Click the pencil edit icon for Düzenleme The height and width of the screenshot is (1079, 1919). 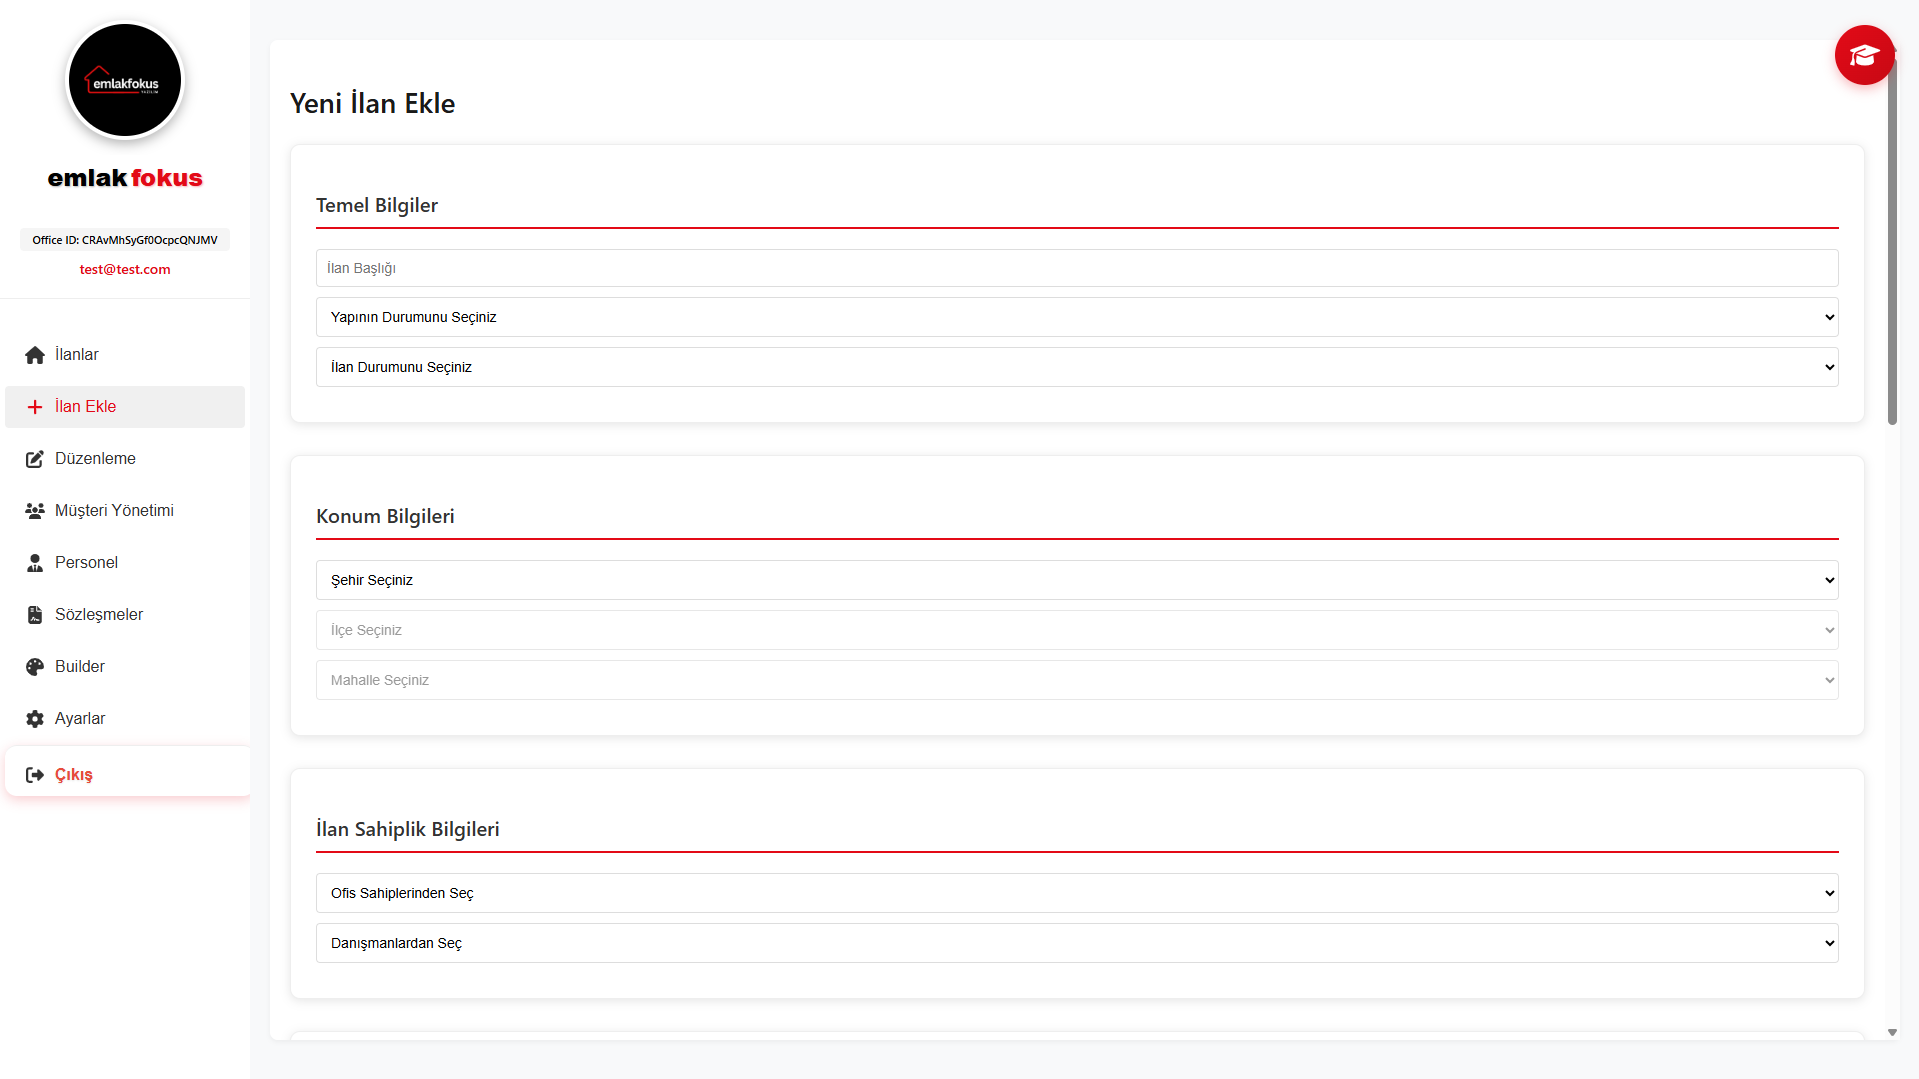pyautogui.click(x=35, y=459)
